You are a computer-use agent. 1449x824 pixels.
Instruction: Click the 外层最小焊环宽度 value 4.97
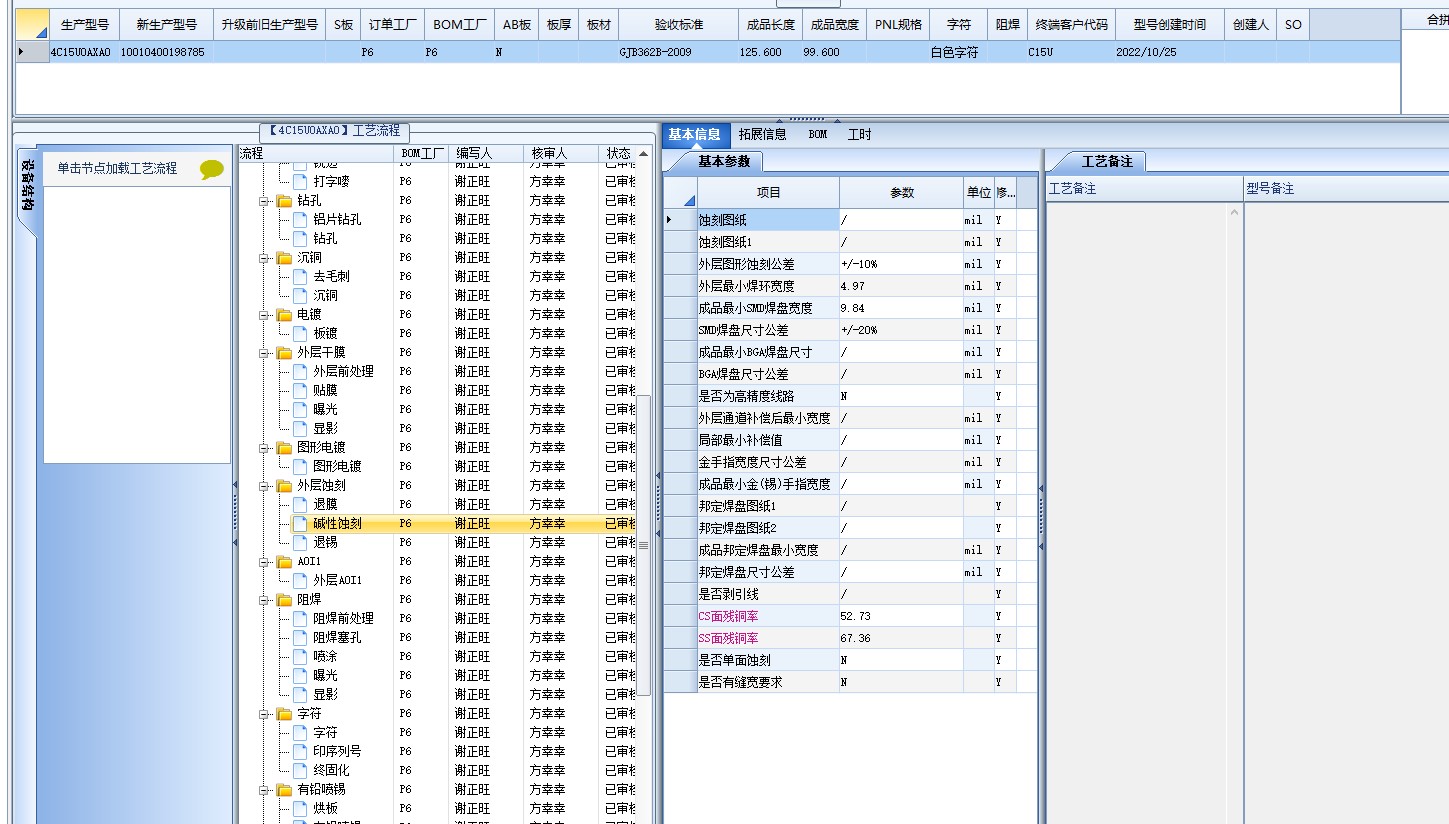901,286
